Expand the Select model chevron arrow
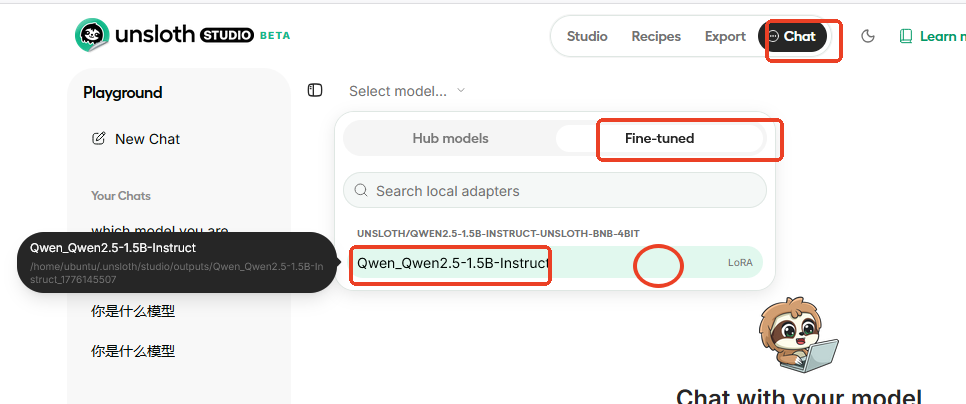 click(461, 91)
